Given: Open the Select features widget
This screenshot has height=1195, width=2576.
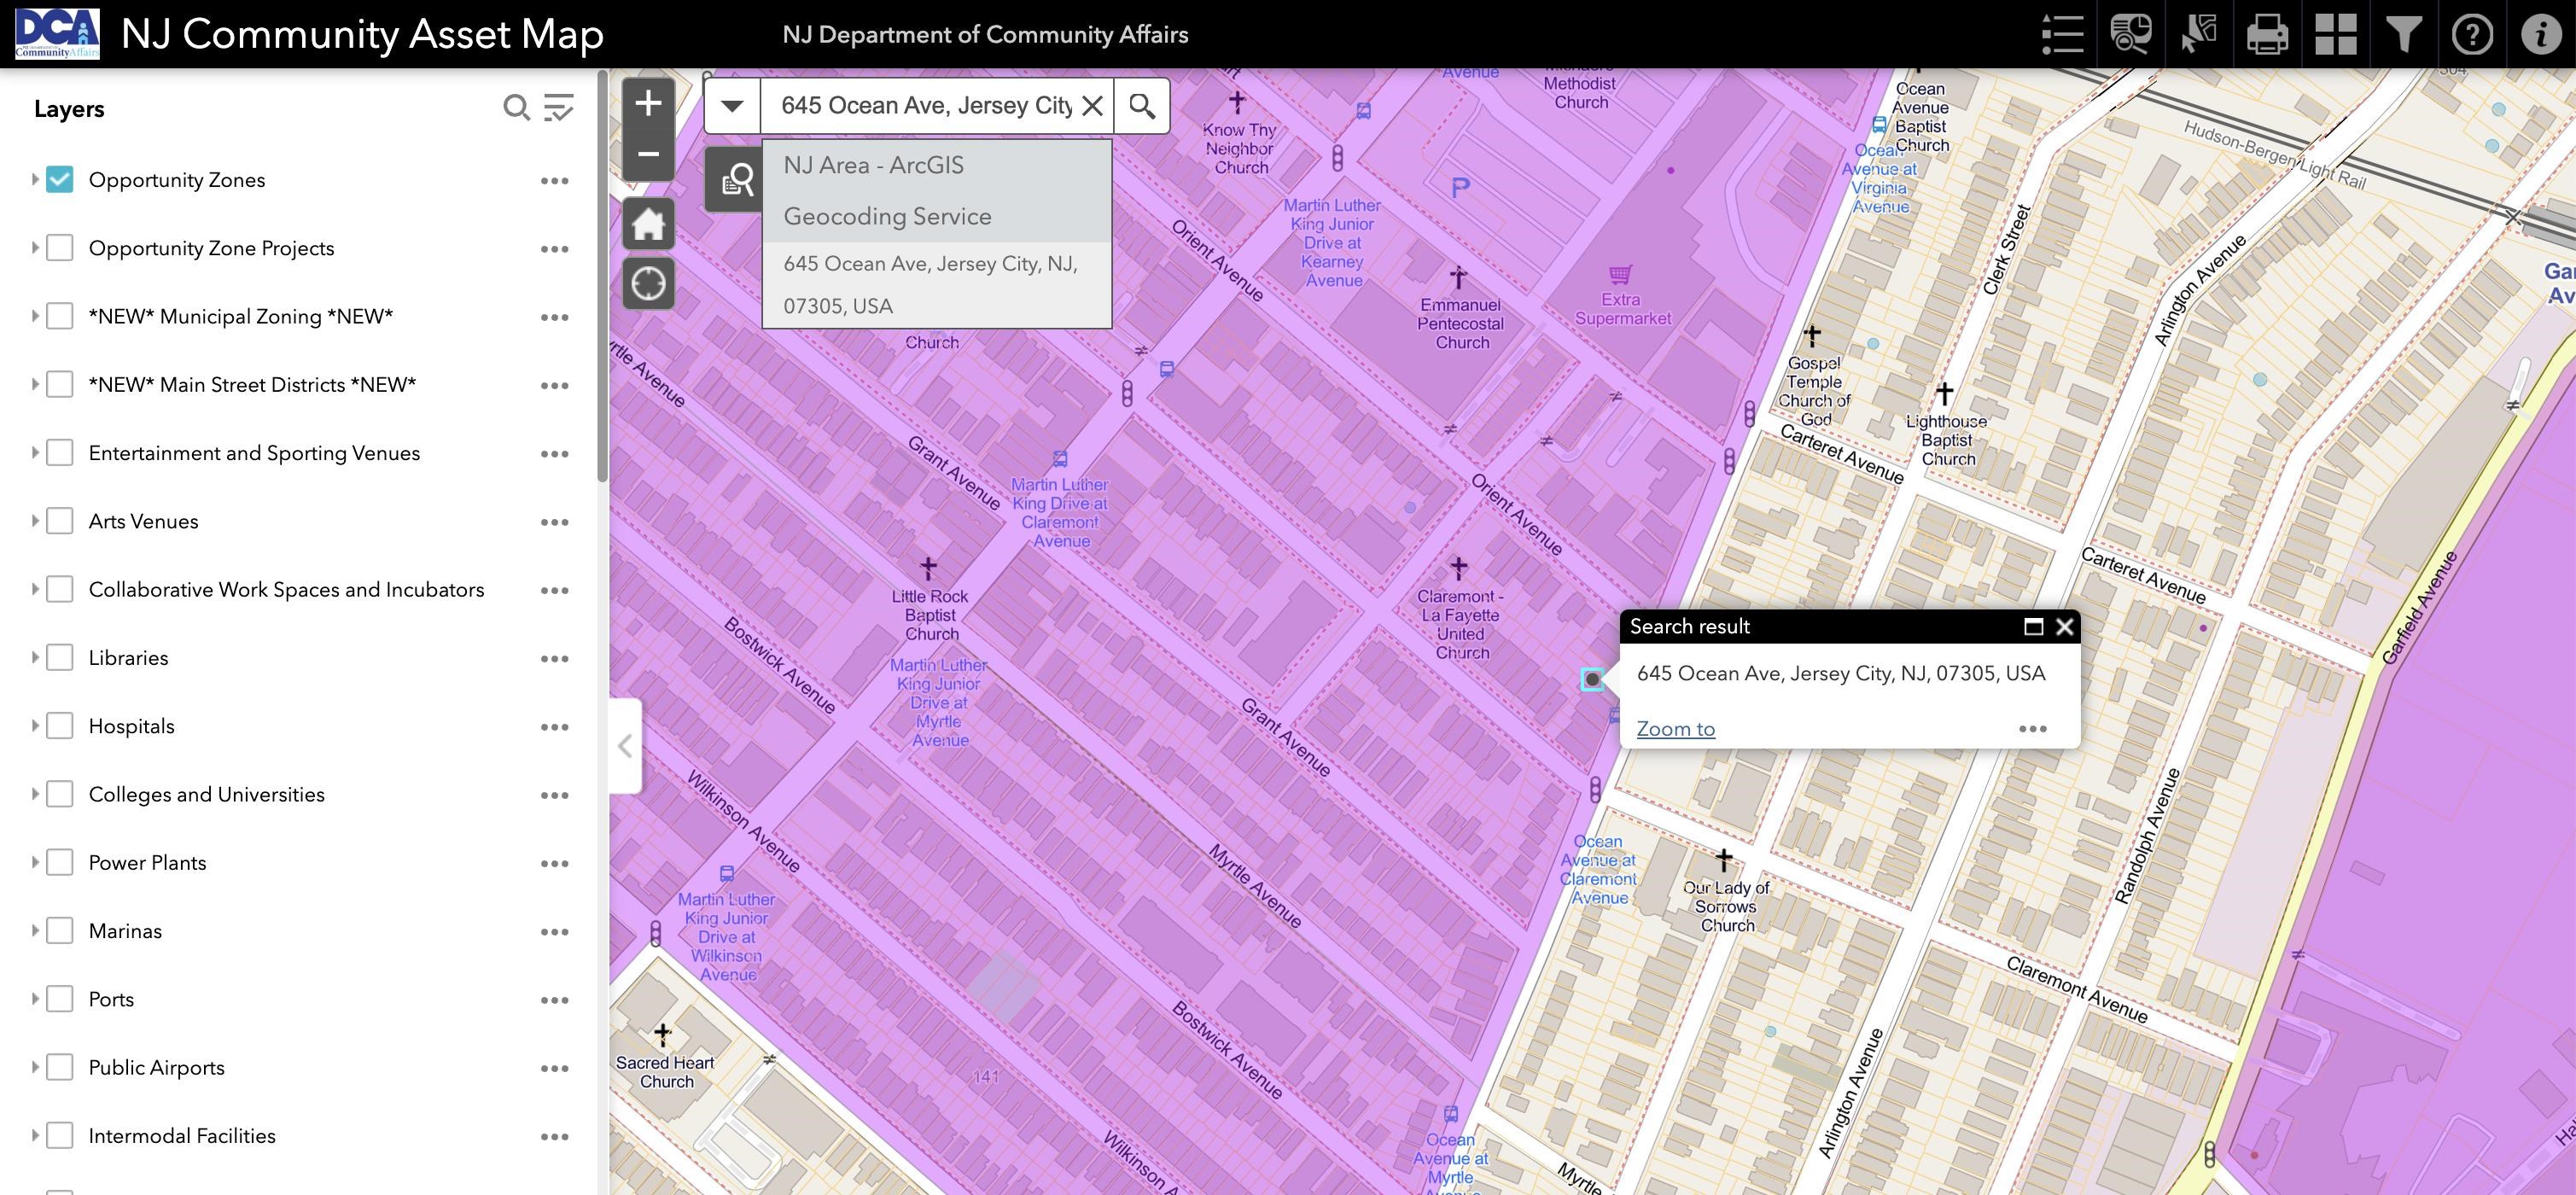Looking at the screenshot, I should click(x=2198, y=34).
